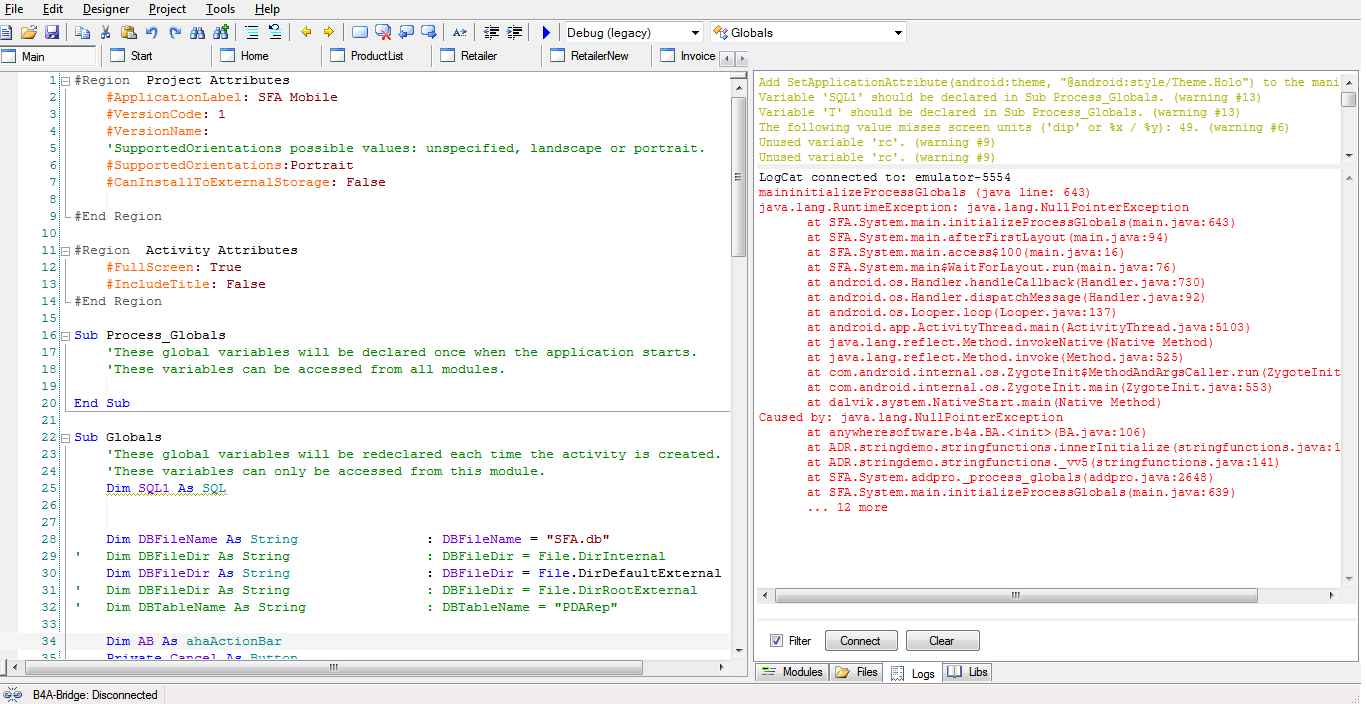This screenshot has width=1366, height=704.
Task: Open the Designer menu
Action: (105, 9)
